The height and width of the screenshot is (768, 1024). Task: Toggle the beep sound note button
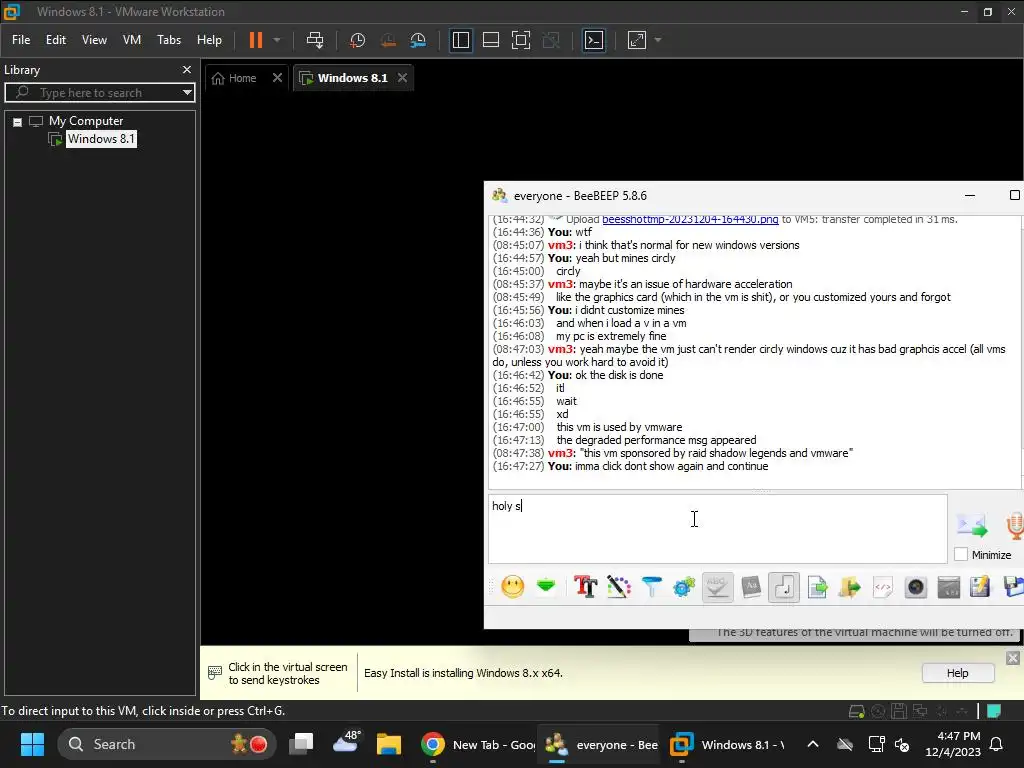784,586
